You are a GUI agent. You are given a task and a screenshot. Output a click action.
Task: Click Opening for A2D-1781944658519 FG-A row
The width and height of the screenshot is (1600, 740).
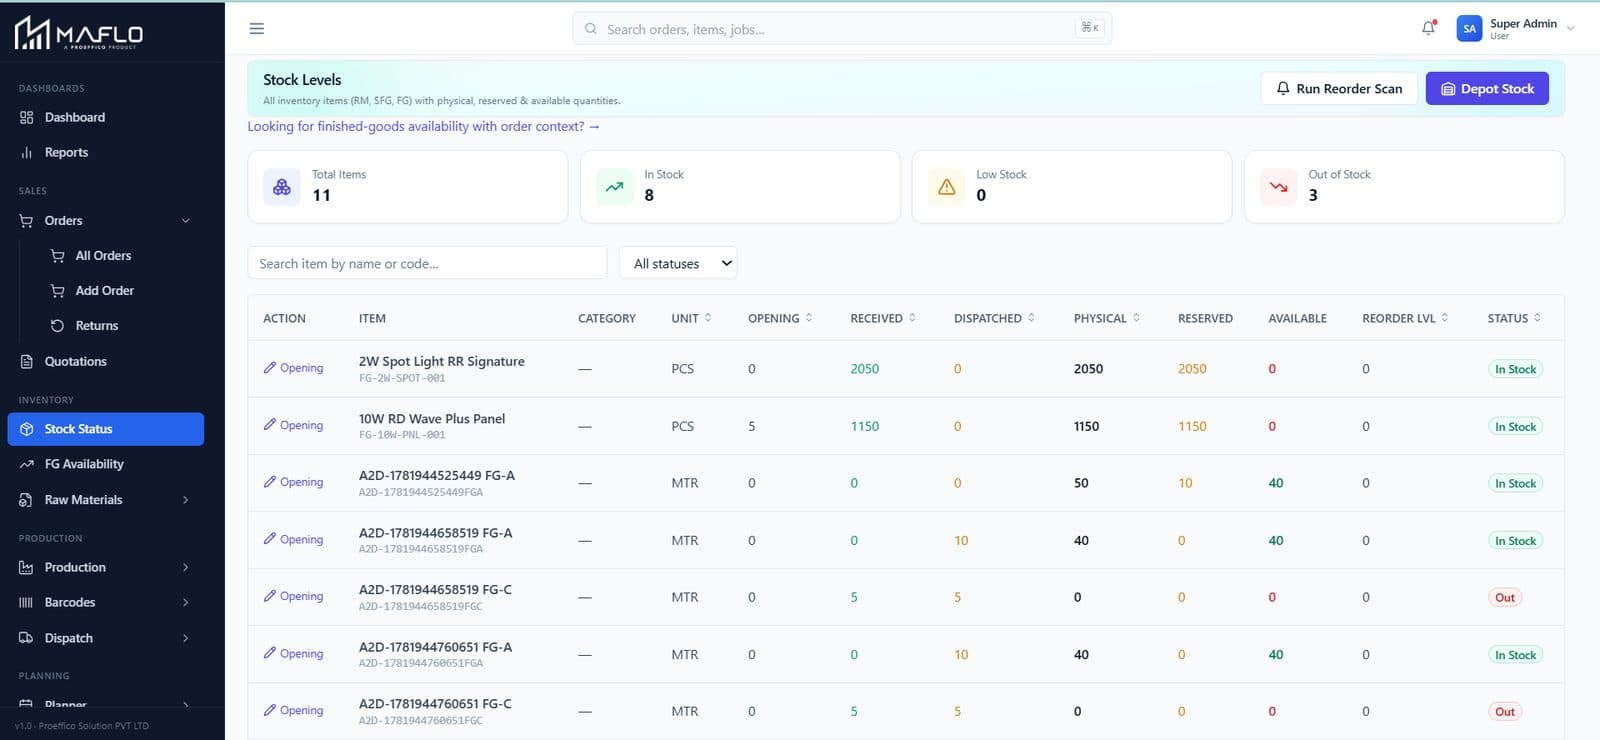(x=293, y=539)
